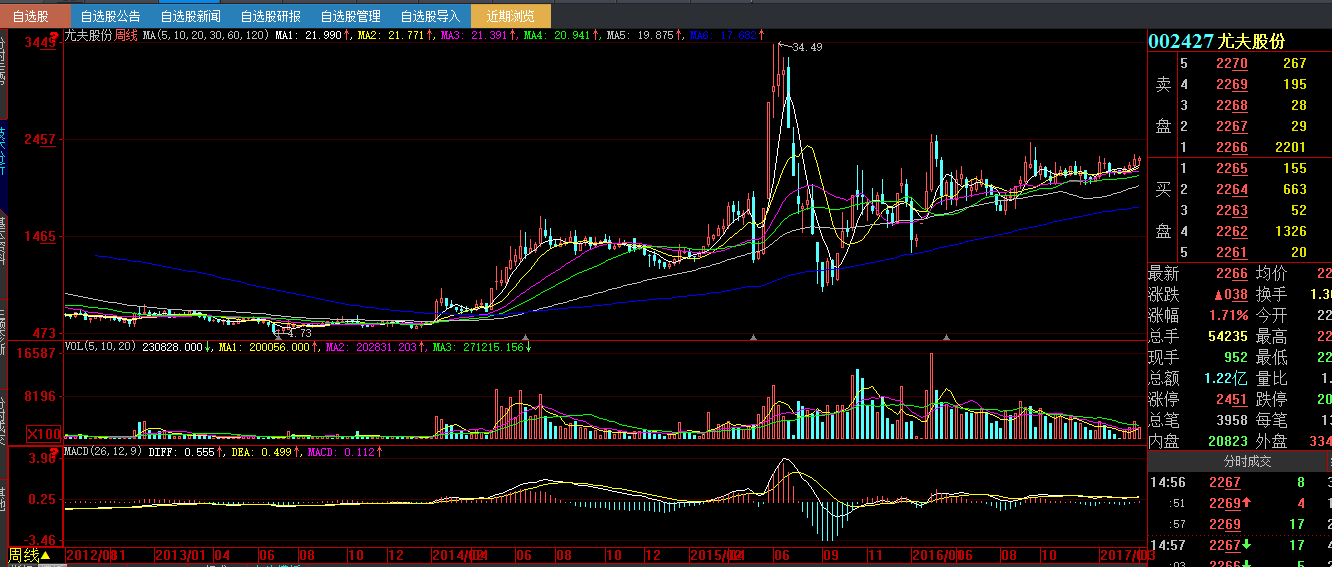Image resolution: width=1332 pixels, height=567 pixels.
Task: Open MA(5,10,20,30,60,120) indicator settings
Action: tap(205, 35)
